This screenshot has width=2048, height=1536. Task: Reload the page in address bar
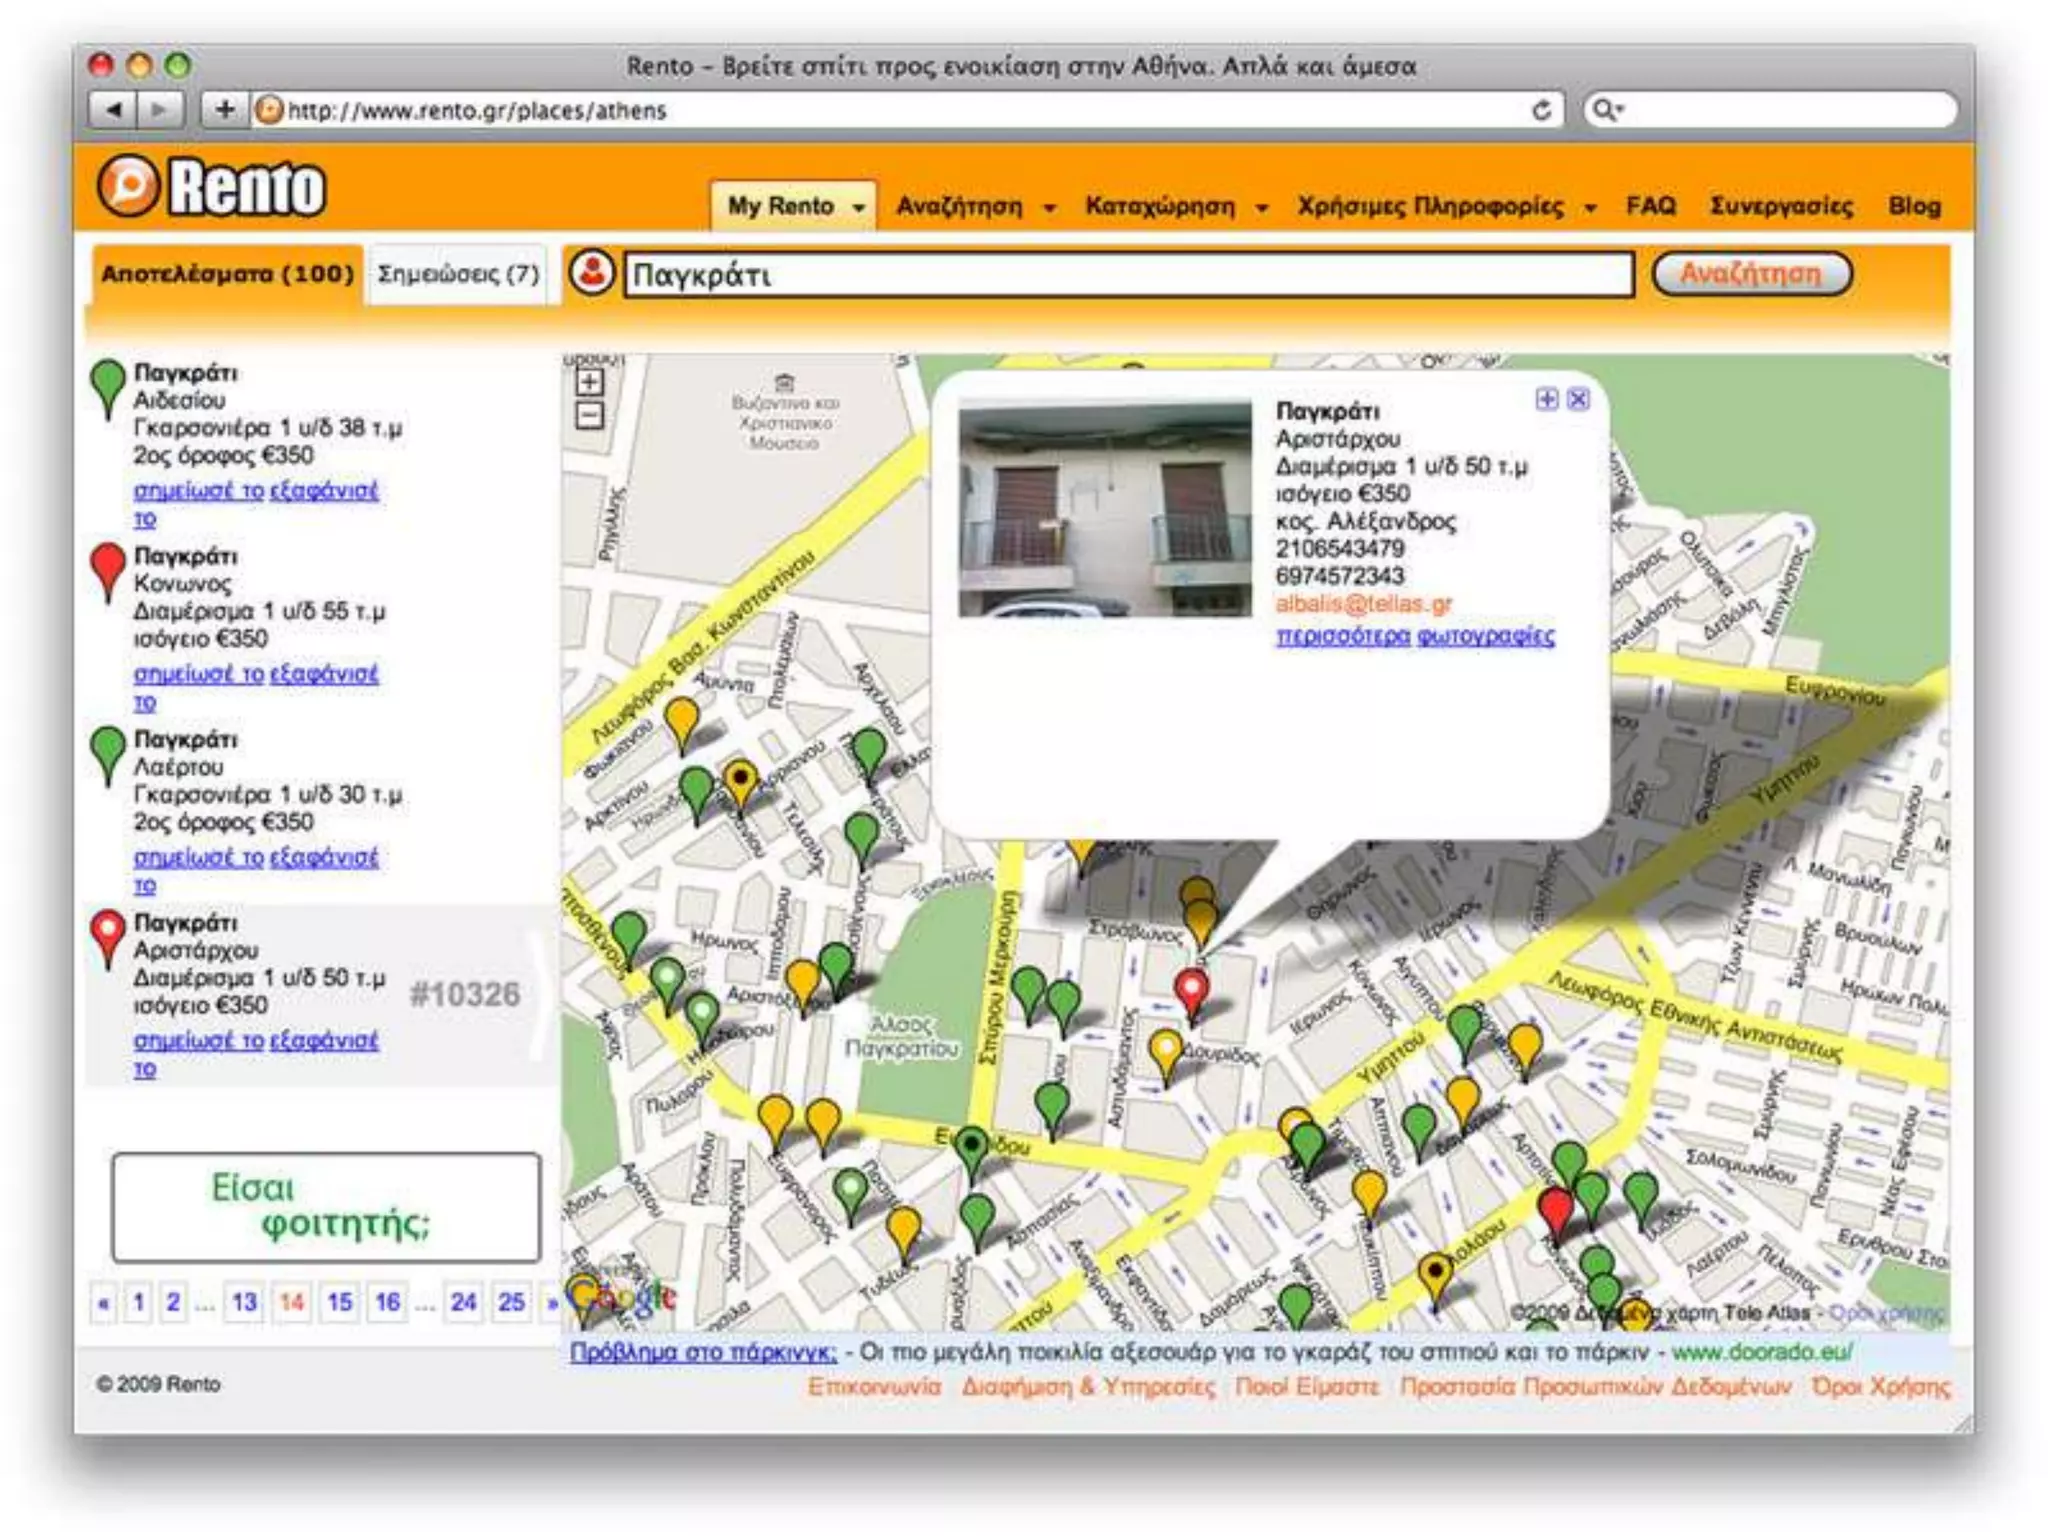pyautogui.click(x=1541, y=110)
